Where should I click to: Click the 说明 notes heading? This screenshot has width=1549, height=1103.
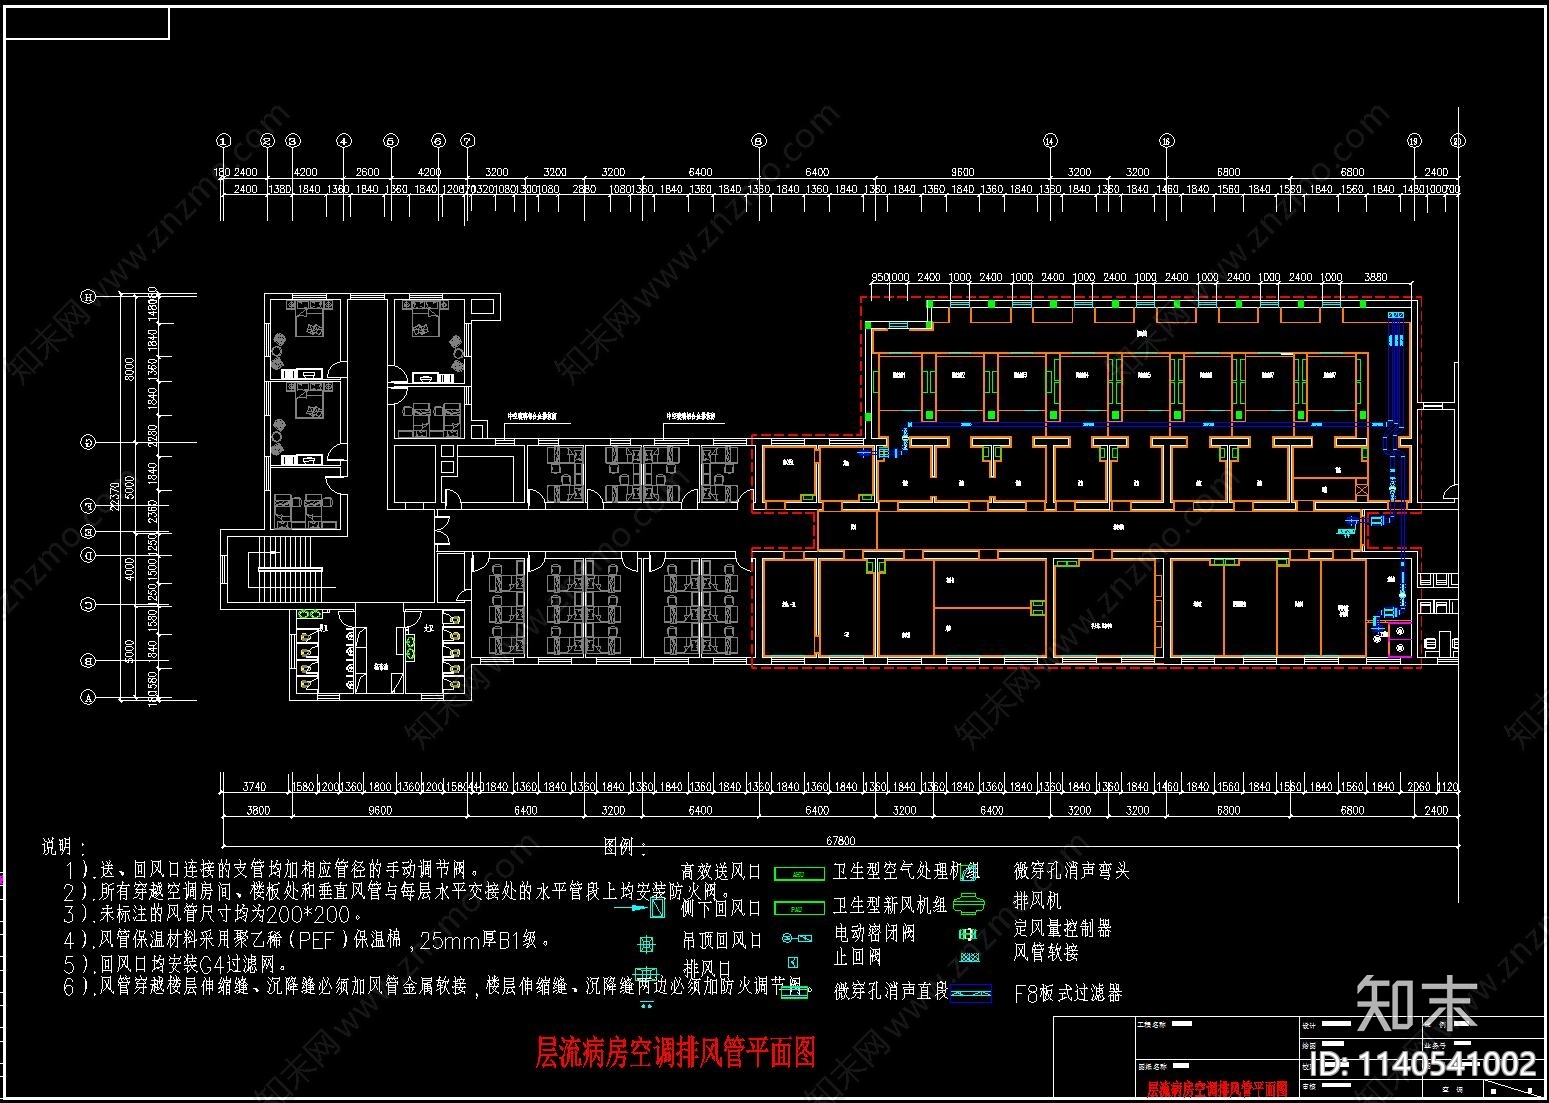(x=64, y=847)
